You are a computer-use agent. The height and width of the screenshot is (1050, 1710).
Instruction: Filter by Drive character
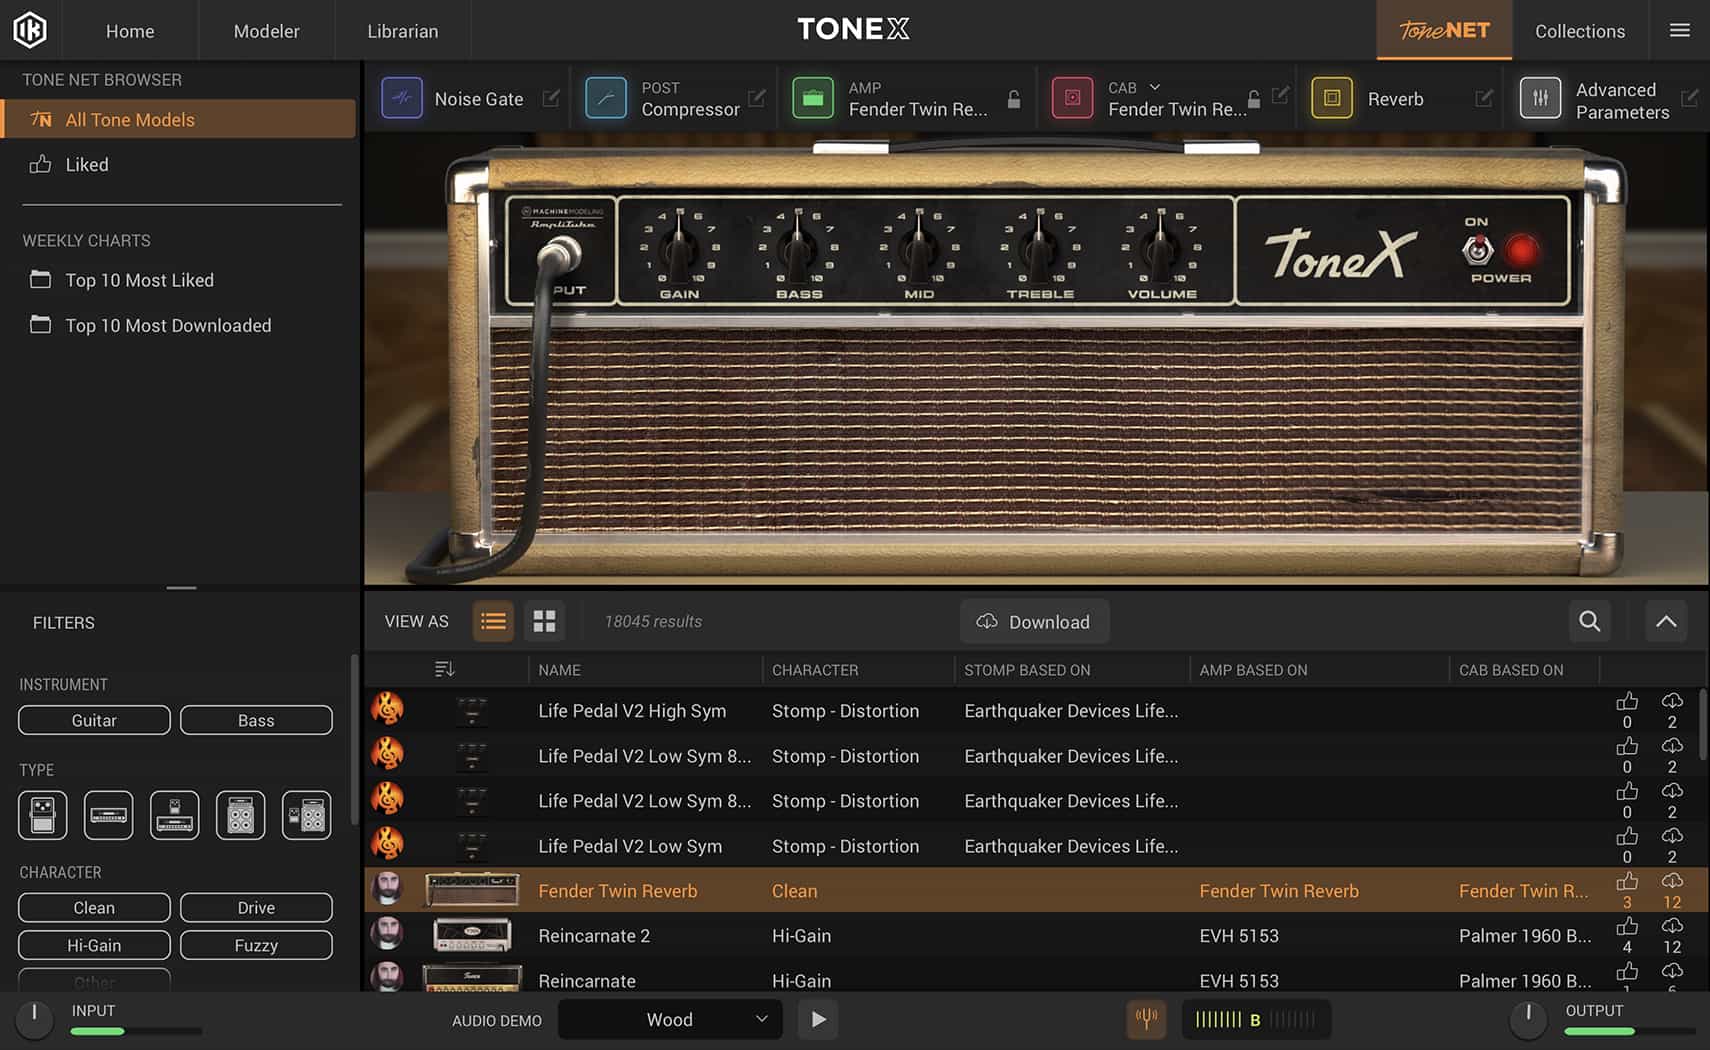(x=256, y=907)
